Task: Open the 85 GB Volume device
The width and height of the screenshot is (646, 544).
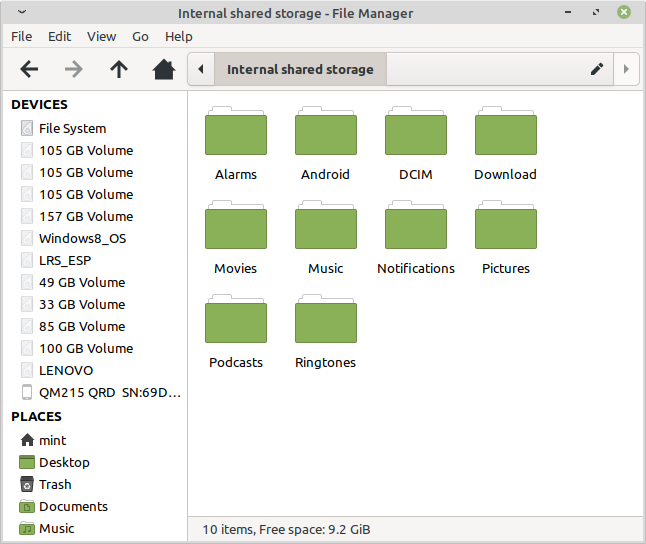Action: pyautogui.click(x=95, y=326)
